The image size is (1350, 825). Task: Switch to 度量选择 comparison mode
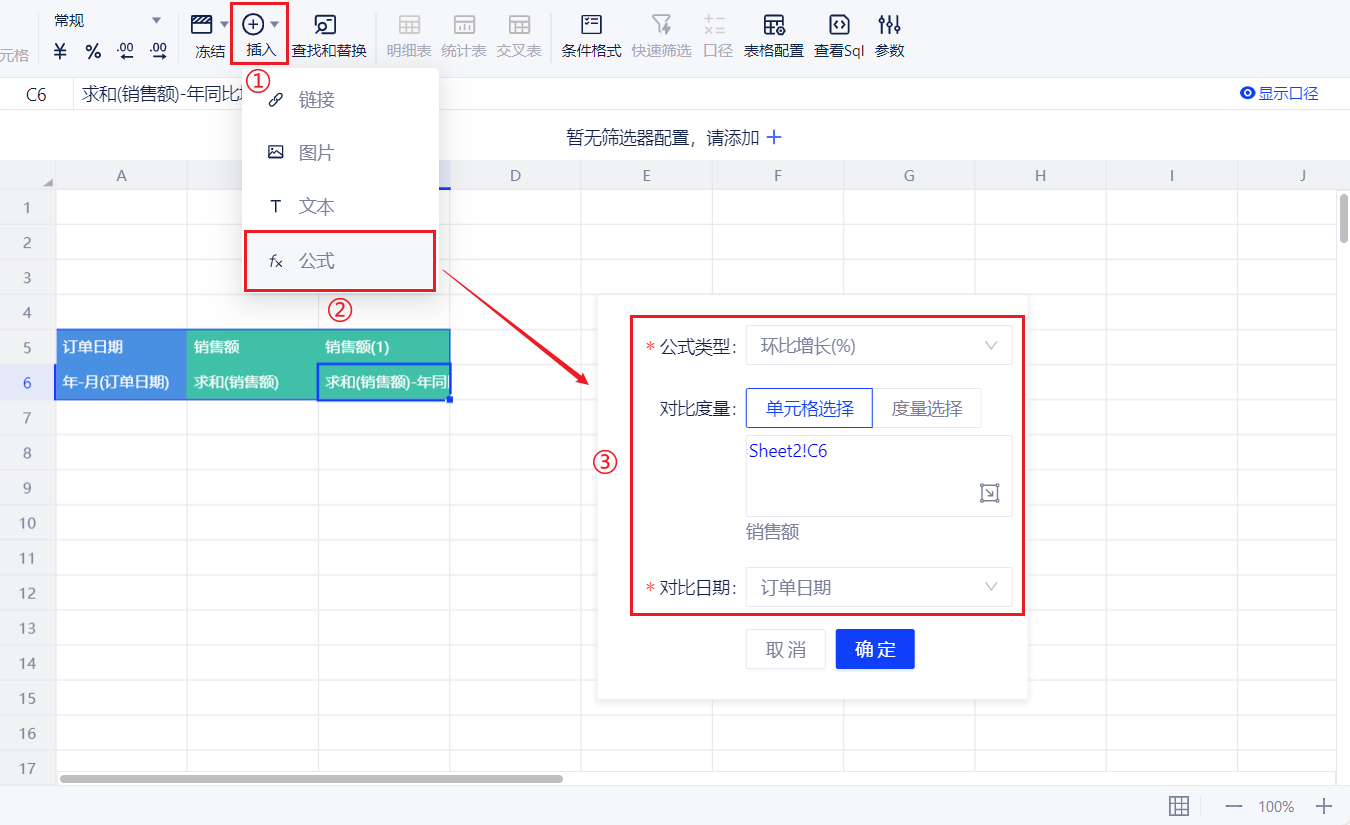(927, 408)
